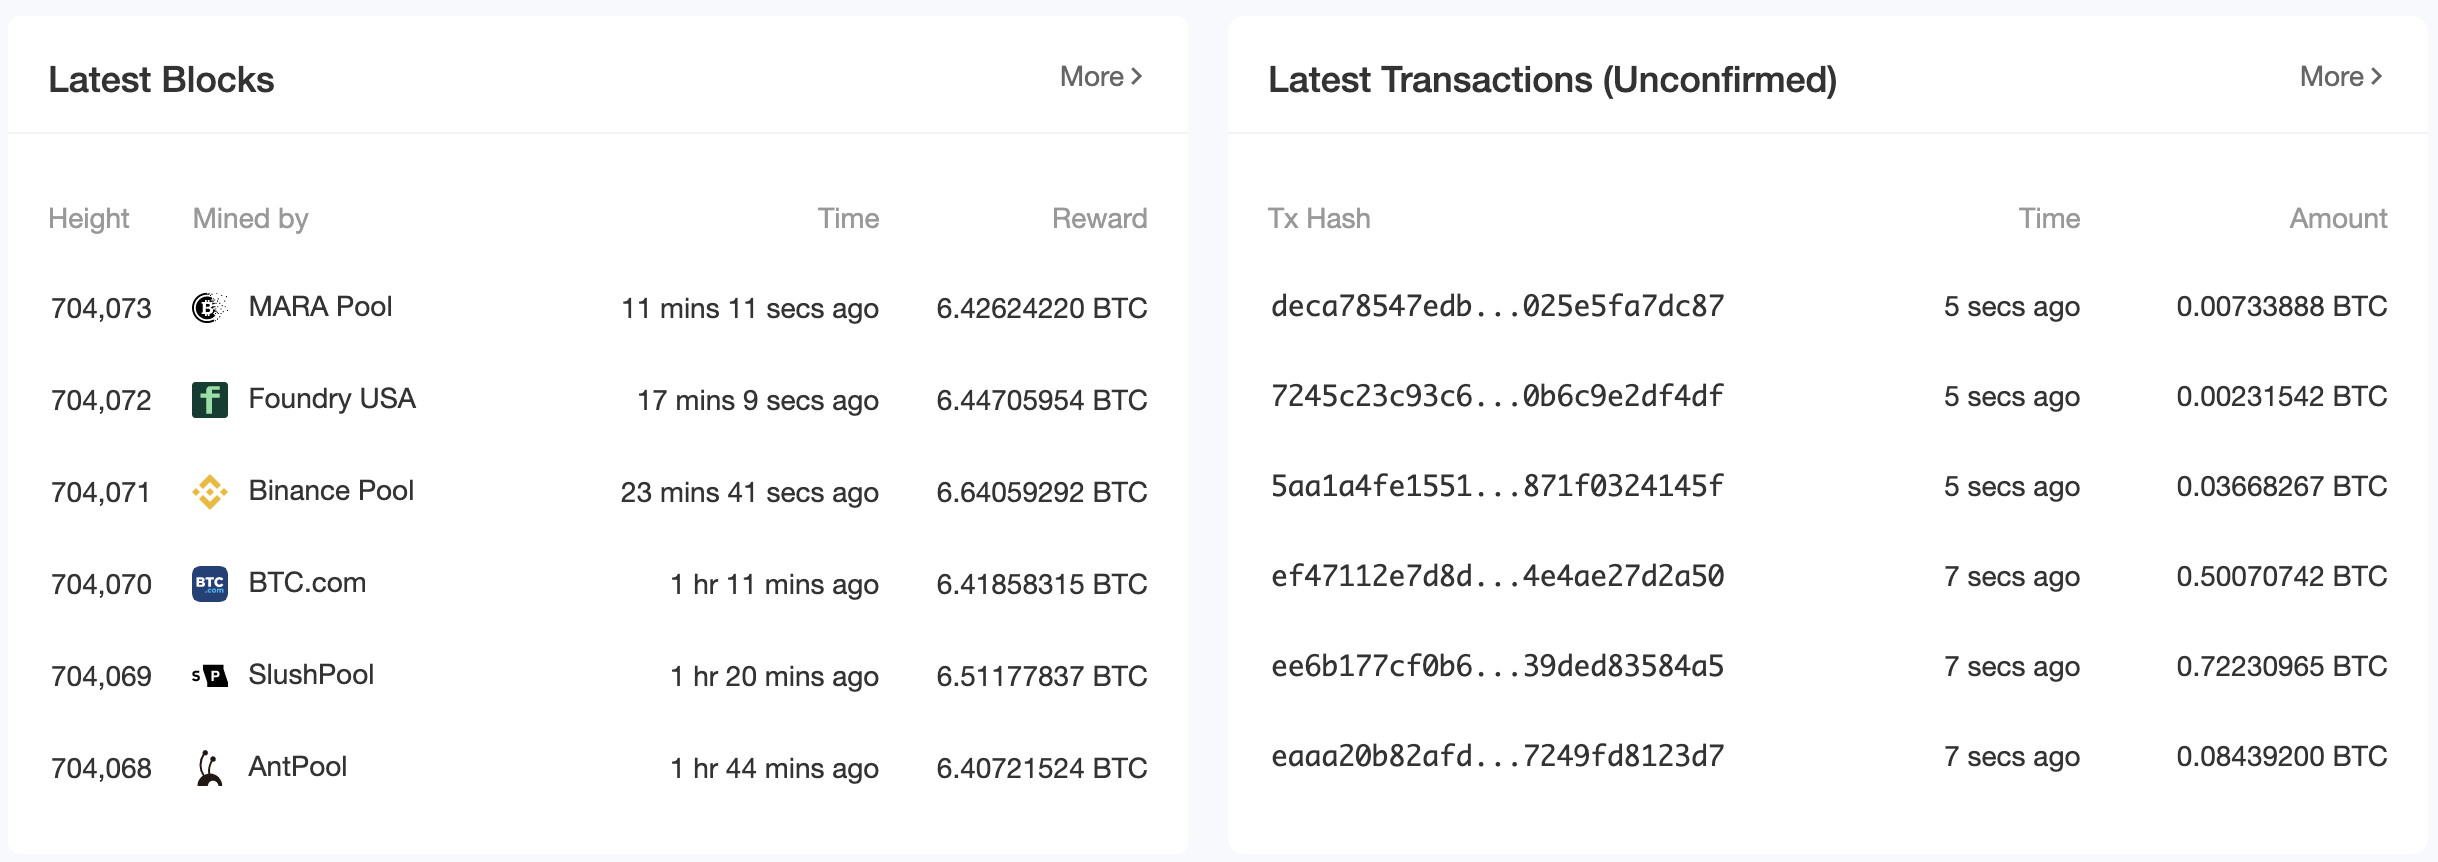Open transaction hash deca78547edb...025e5fa7dc87
The height and width of the screenshot is (862, 2438).
click(1497, 306)
